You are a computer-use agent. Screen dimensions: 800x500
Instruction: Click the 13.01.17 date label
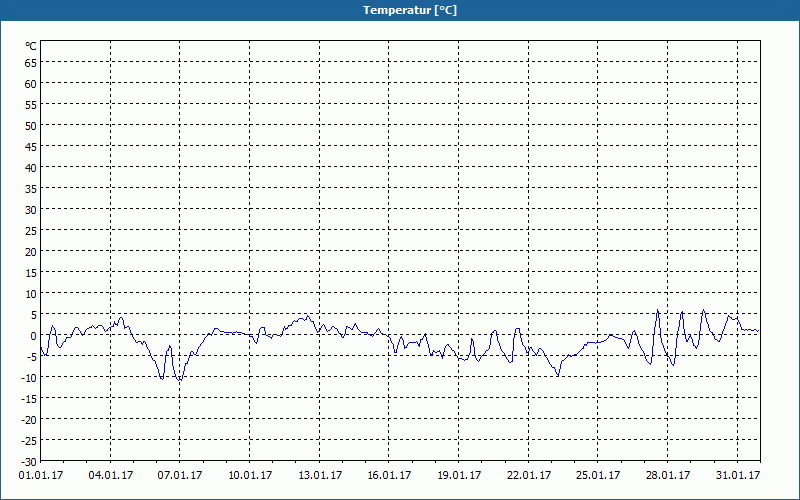tap(320, 476)
